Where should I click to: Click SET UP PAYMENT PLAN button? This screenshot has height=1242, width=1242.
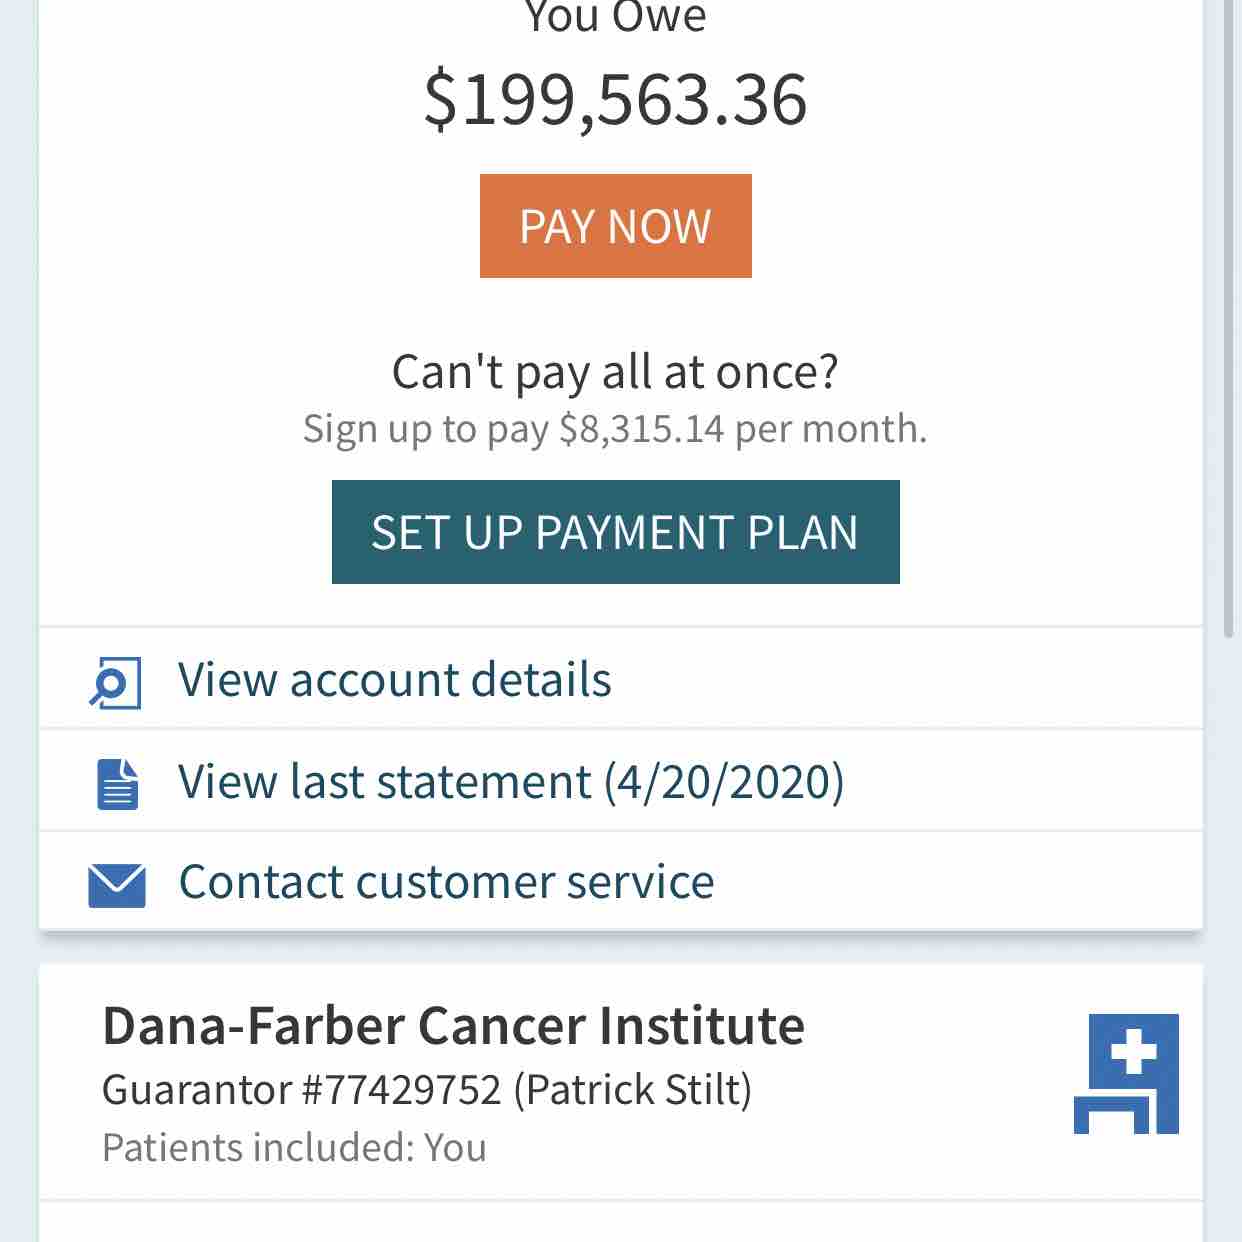pyautogui.click(x=615, y=532)
